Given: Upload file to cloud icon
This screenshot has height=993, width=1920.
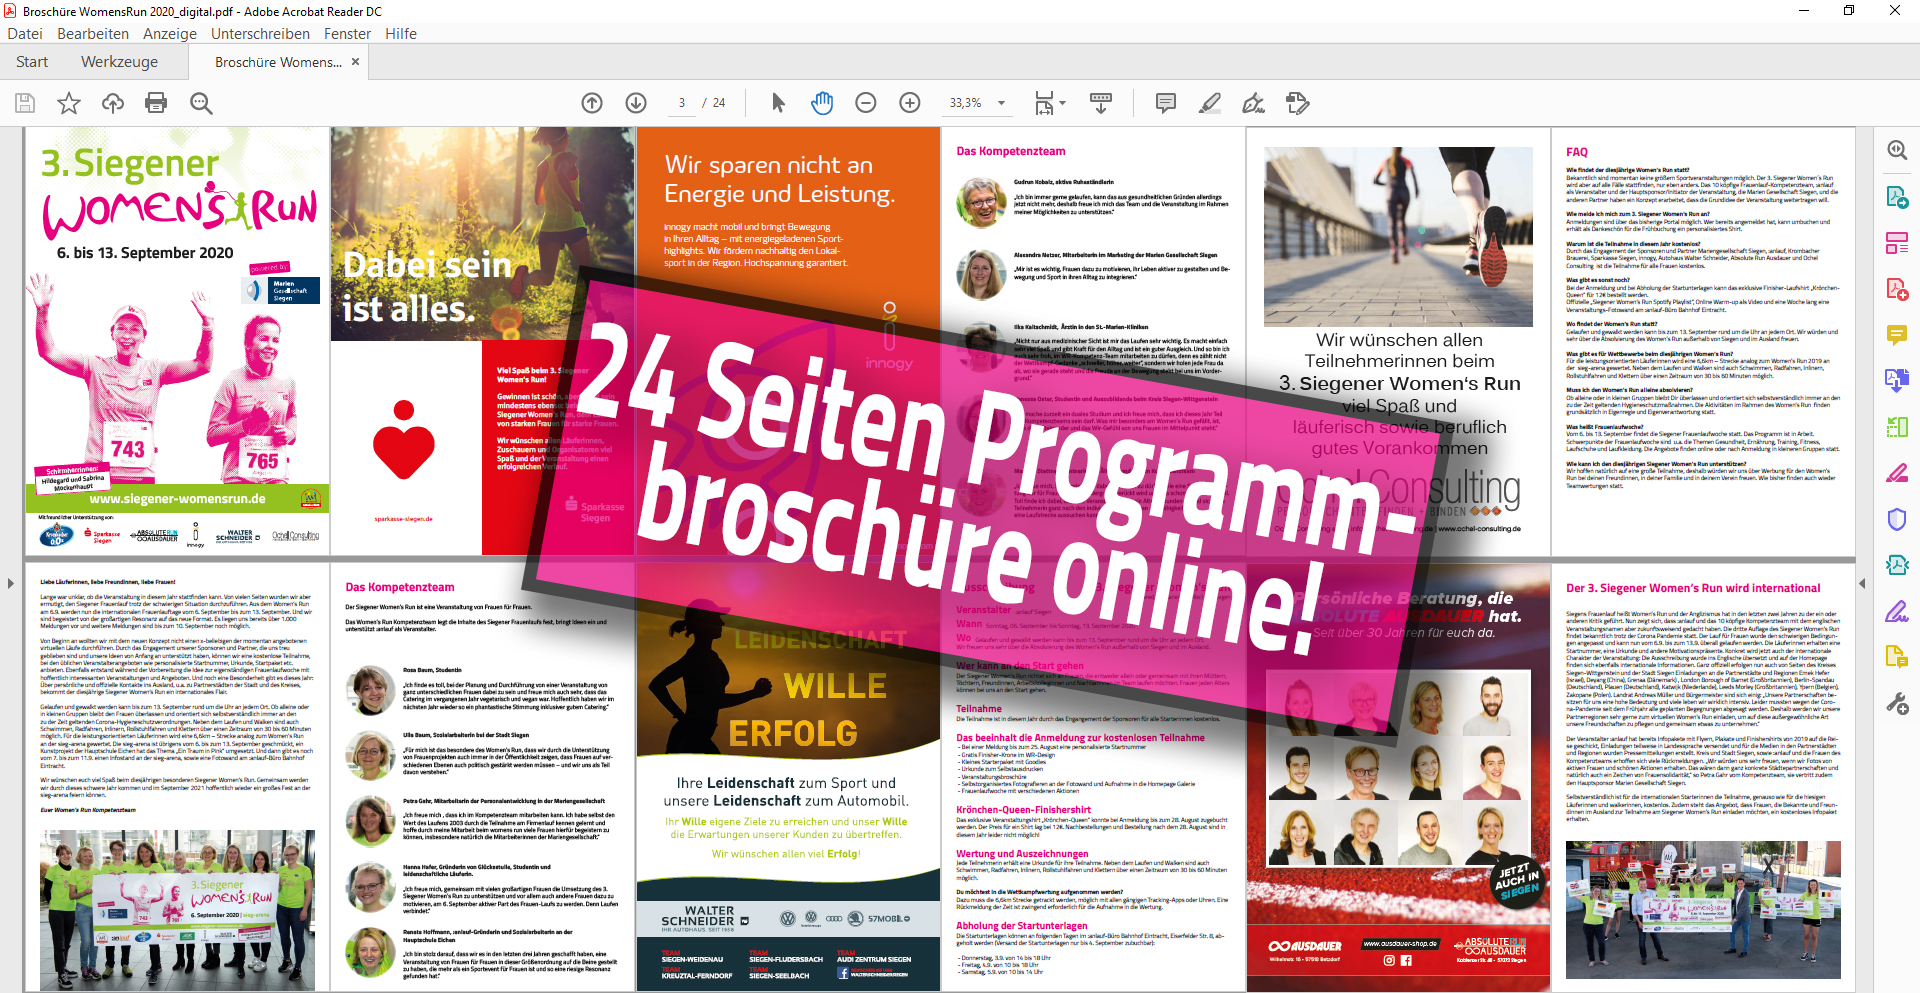Looking at the screenshot, I should click(113, 103).
